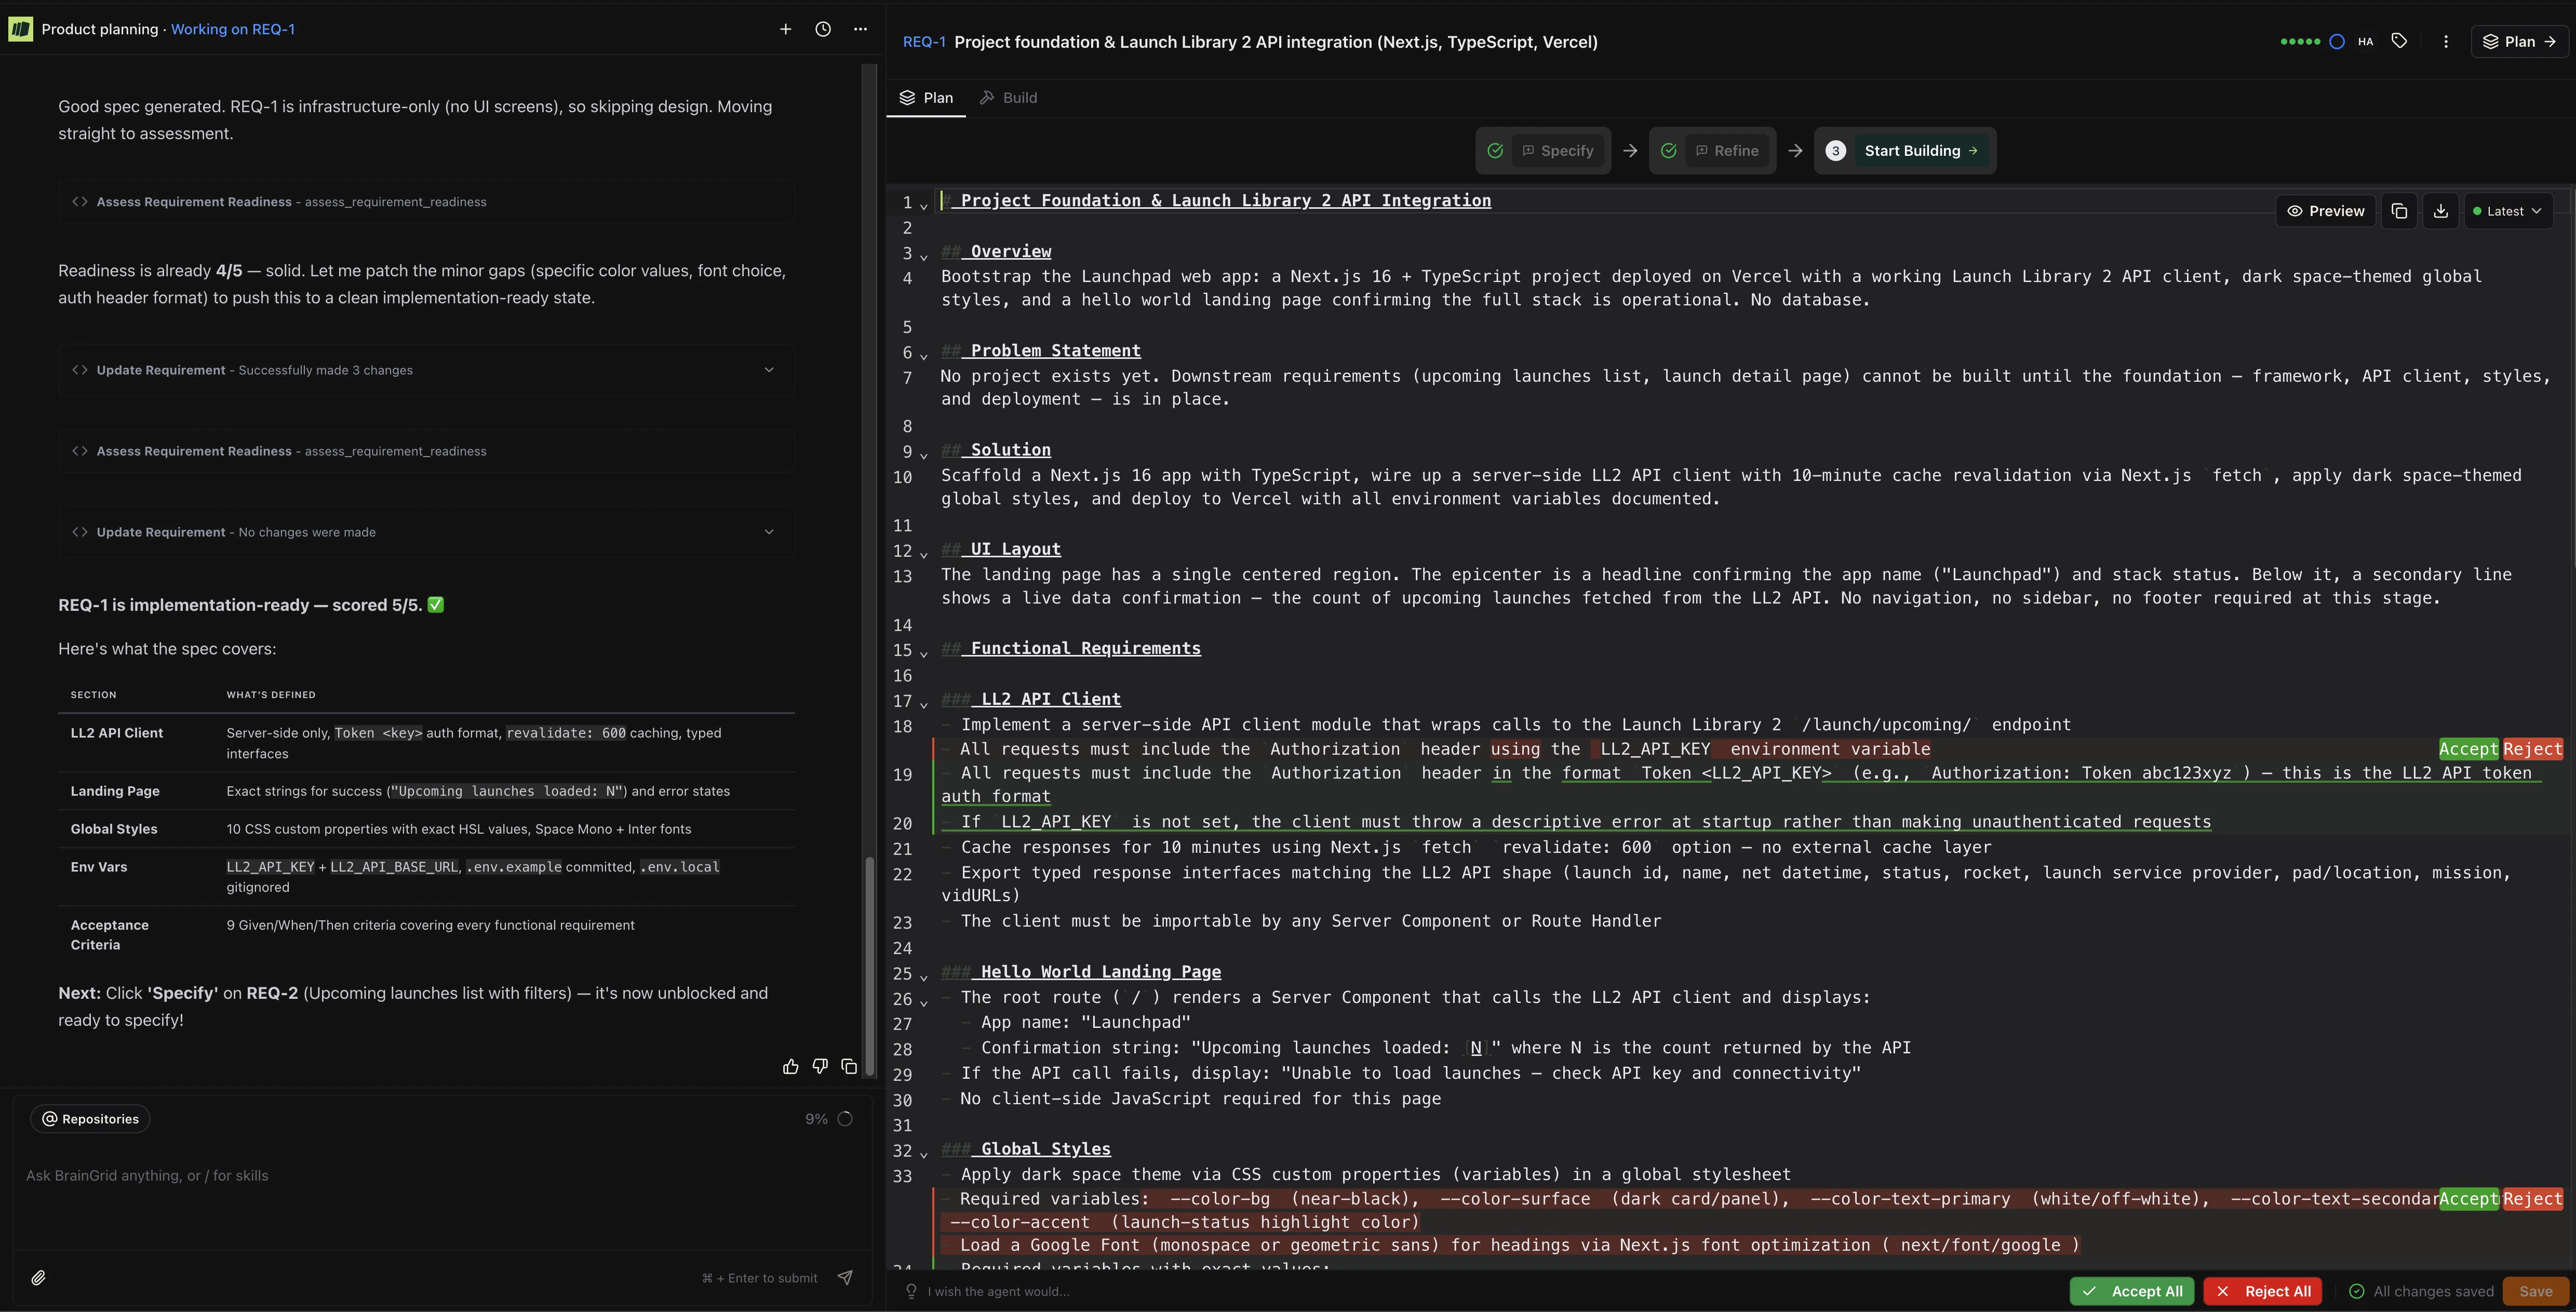Send the chat message with the send icon
The height and width of the screenshot is (1312, 2576).
pyautogui.click(x=845, y=1277)
